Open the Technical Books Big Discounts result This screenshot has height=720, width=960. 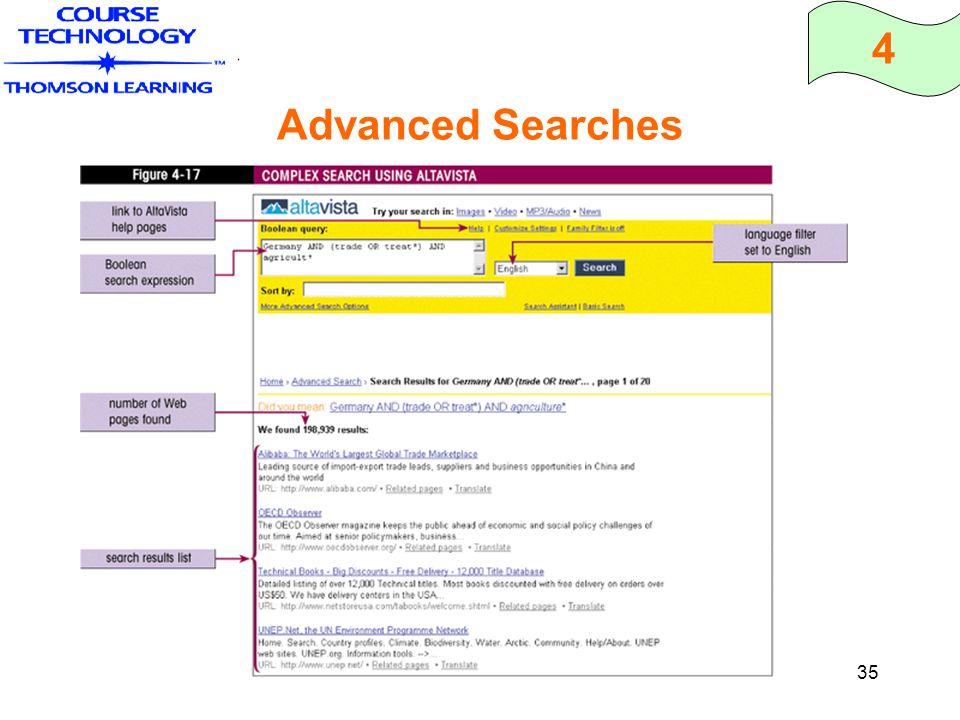[400, 572]
